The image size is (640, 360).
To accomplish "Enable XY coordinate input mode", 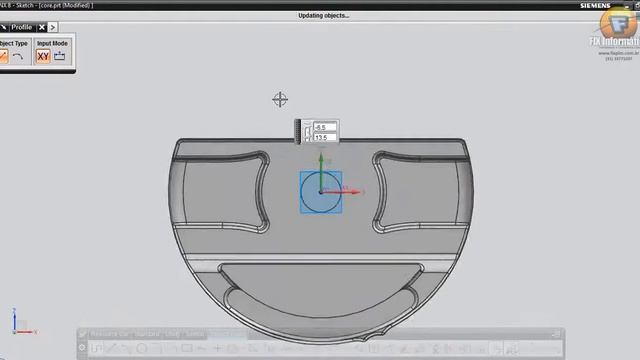I will [43, 56].
